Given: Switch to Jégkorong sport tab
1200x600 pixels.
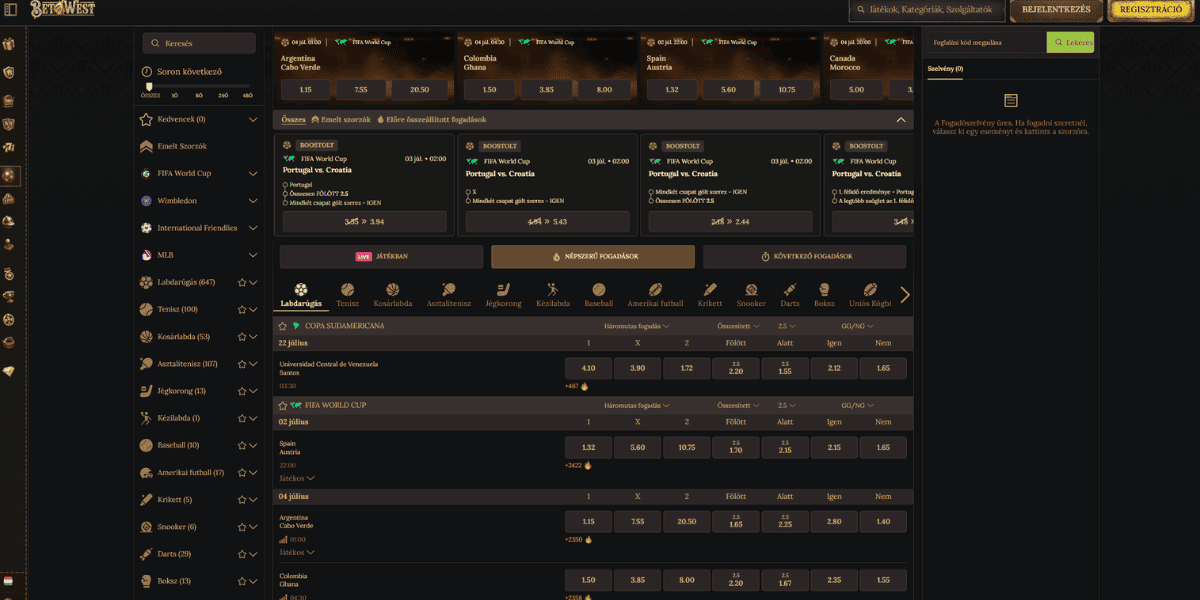Looking at the screenshot, I should click(503, 294).
